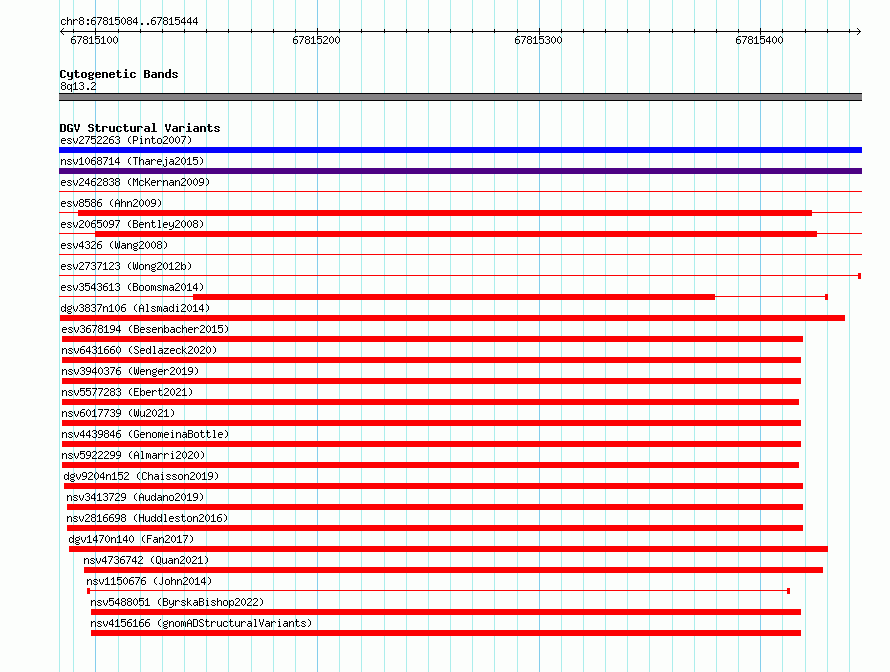The image size is (890, 672).
Task: Click the Cytogenetic Bands track title
Action: coord(119,74)
